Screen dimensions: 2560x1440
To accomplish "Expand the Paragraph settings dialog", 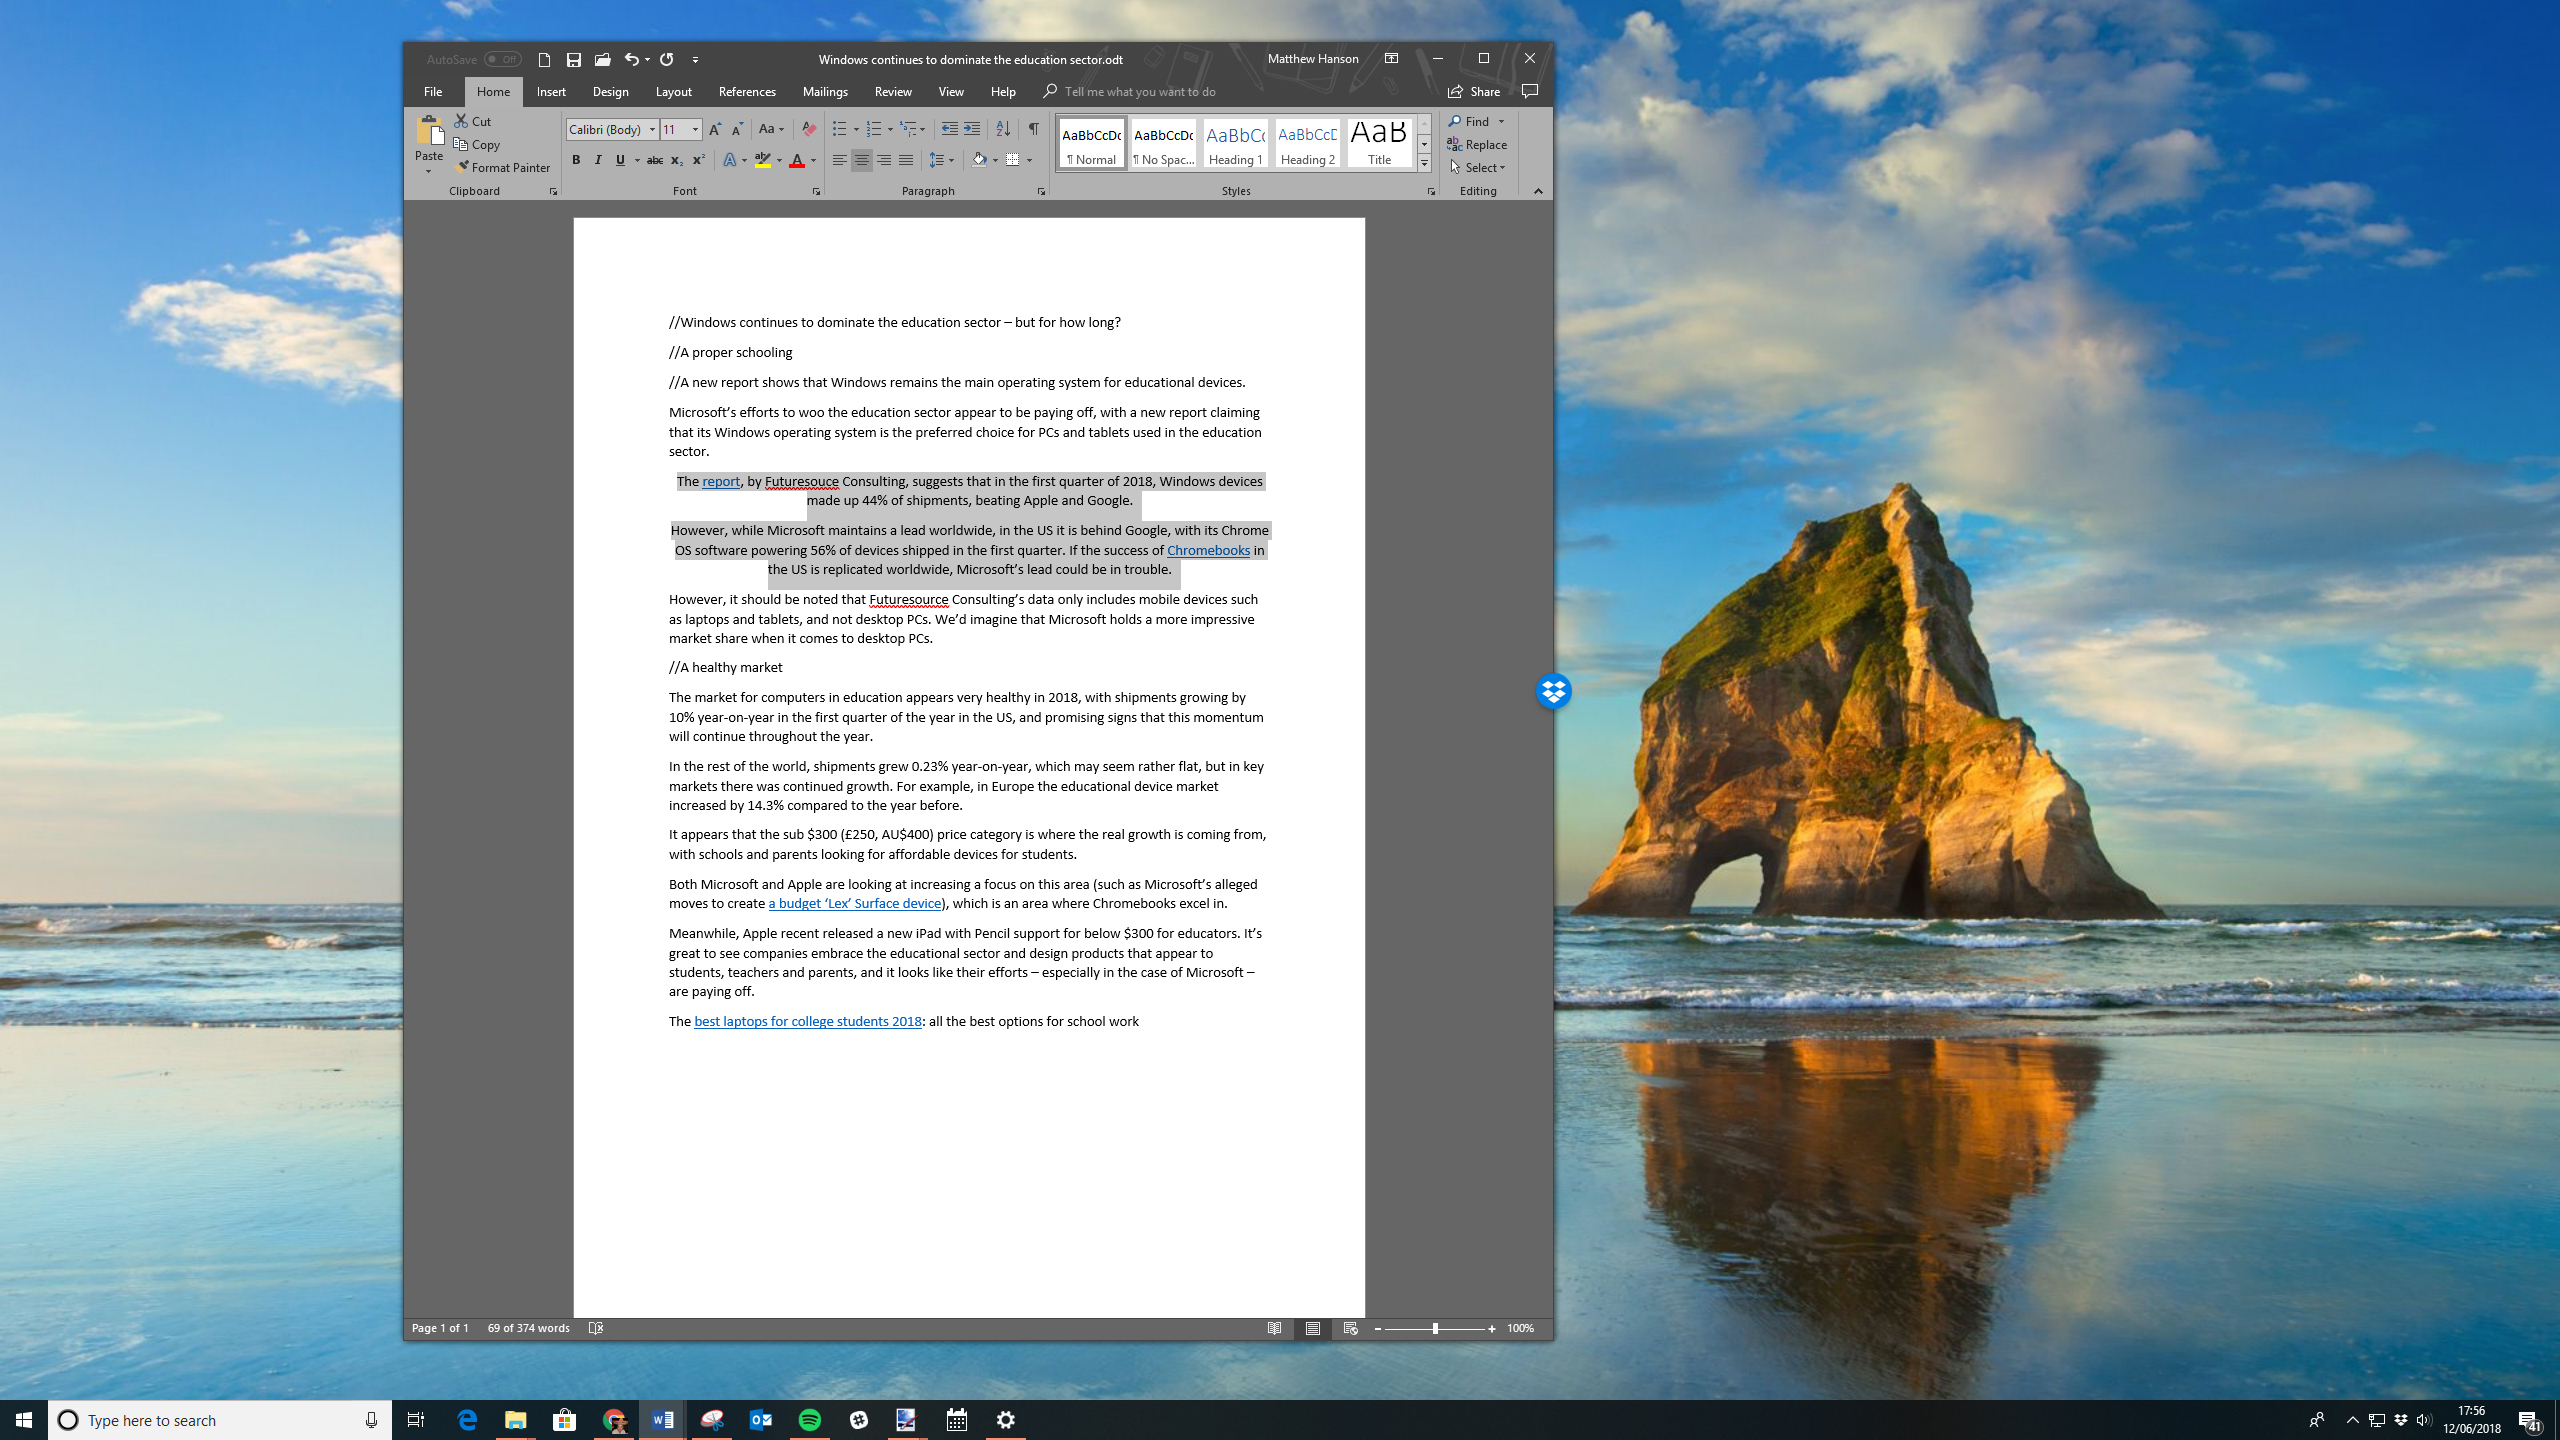I will 1041,190.
